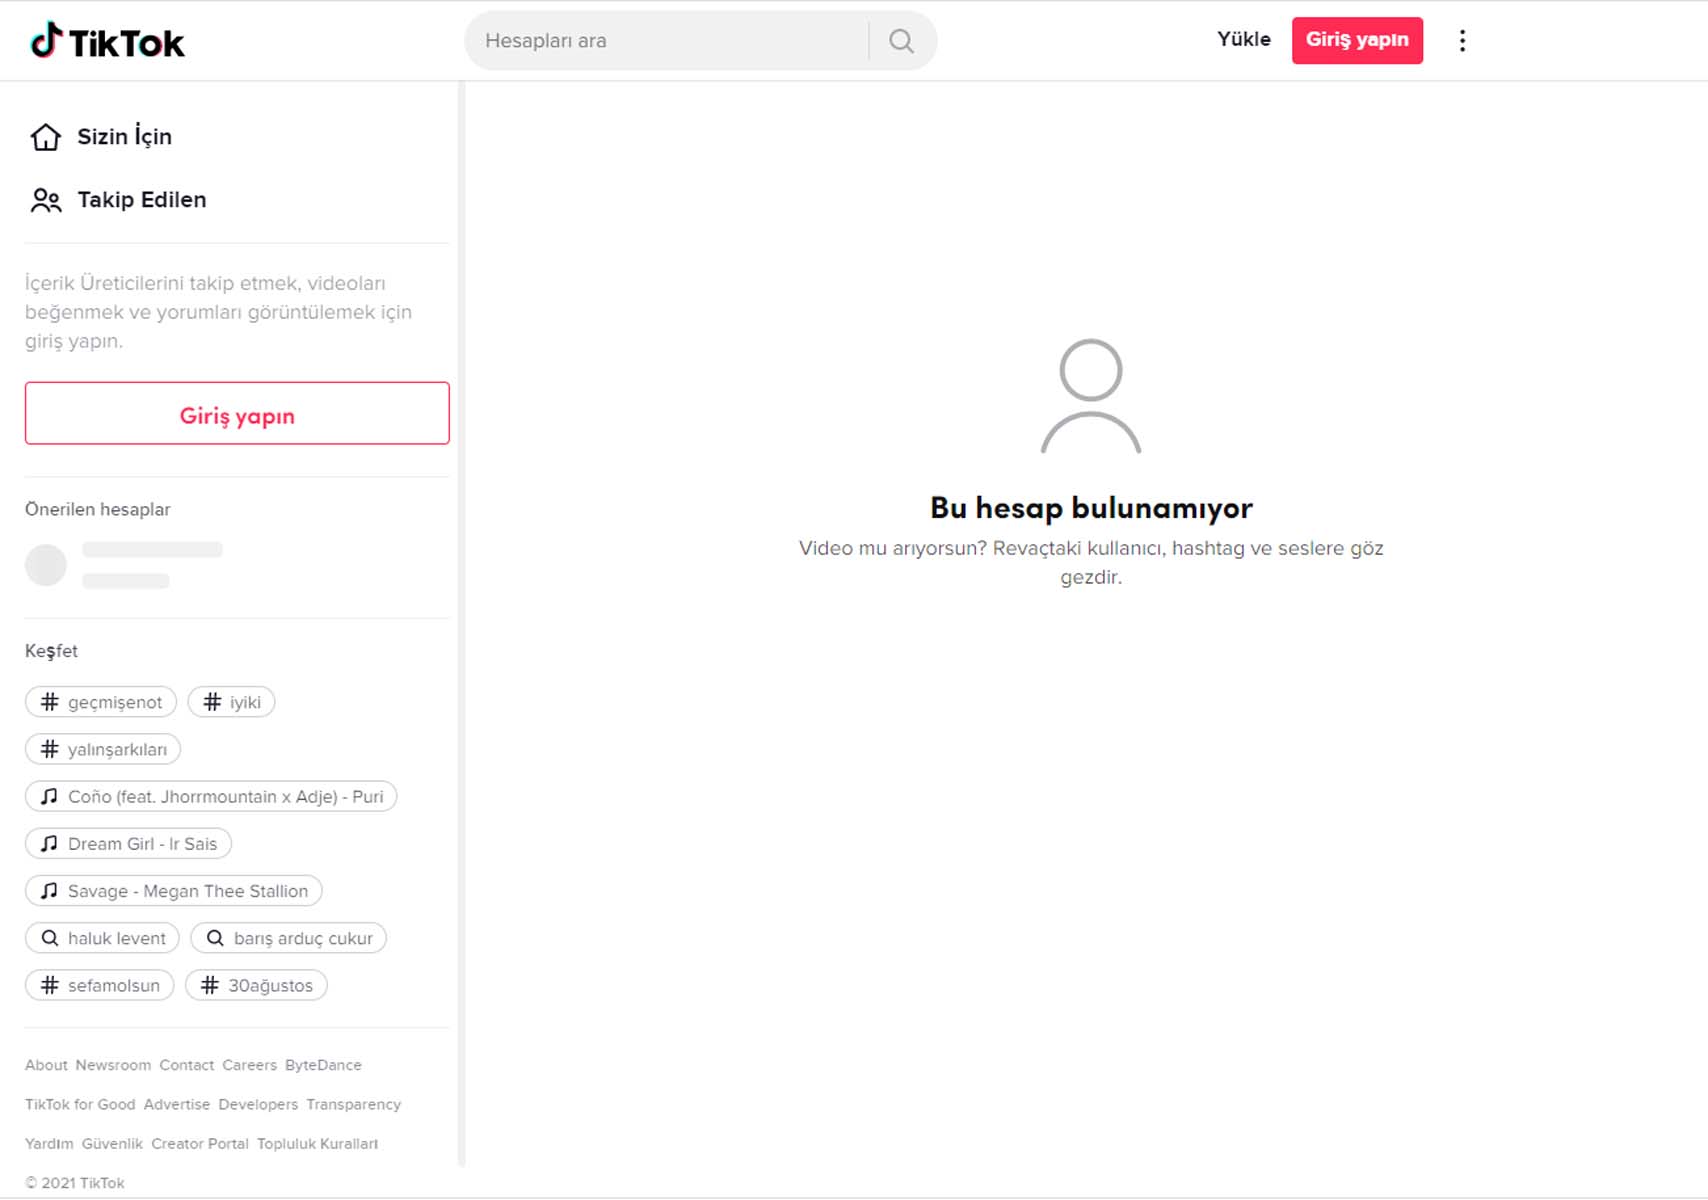Viewport: 1708px width, 1200px height.
Task: Click the home icon for Sizin İçin
Action: pyautogui.click(x=46, y=137)
